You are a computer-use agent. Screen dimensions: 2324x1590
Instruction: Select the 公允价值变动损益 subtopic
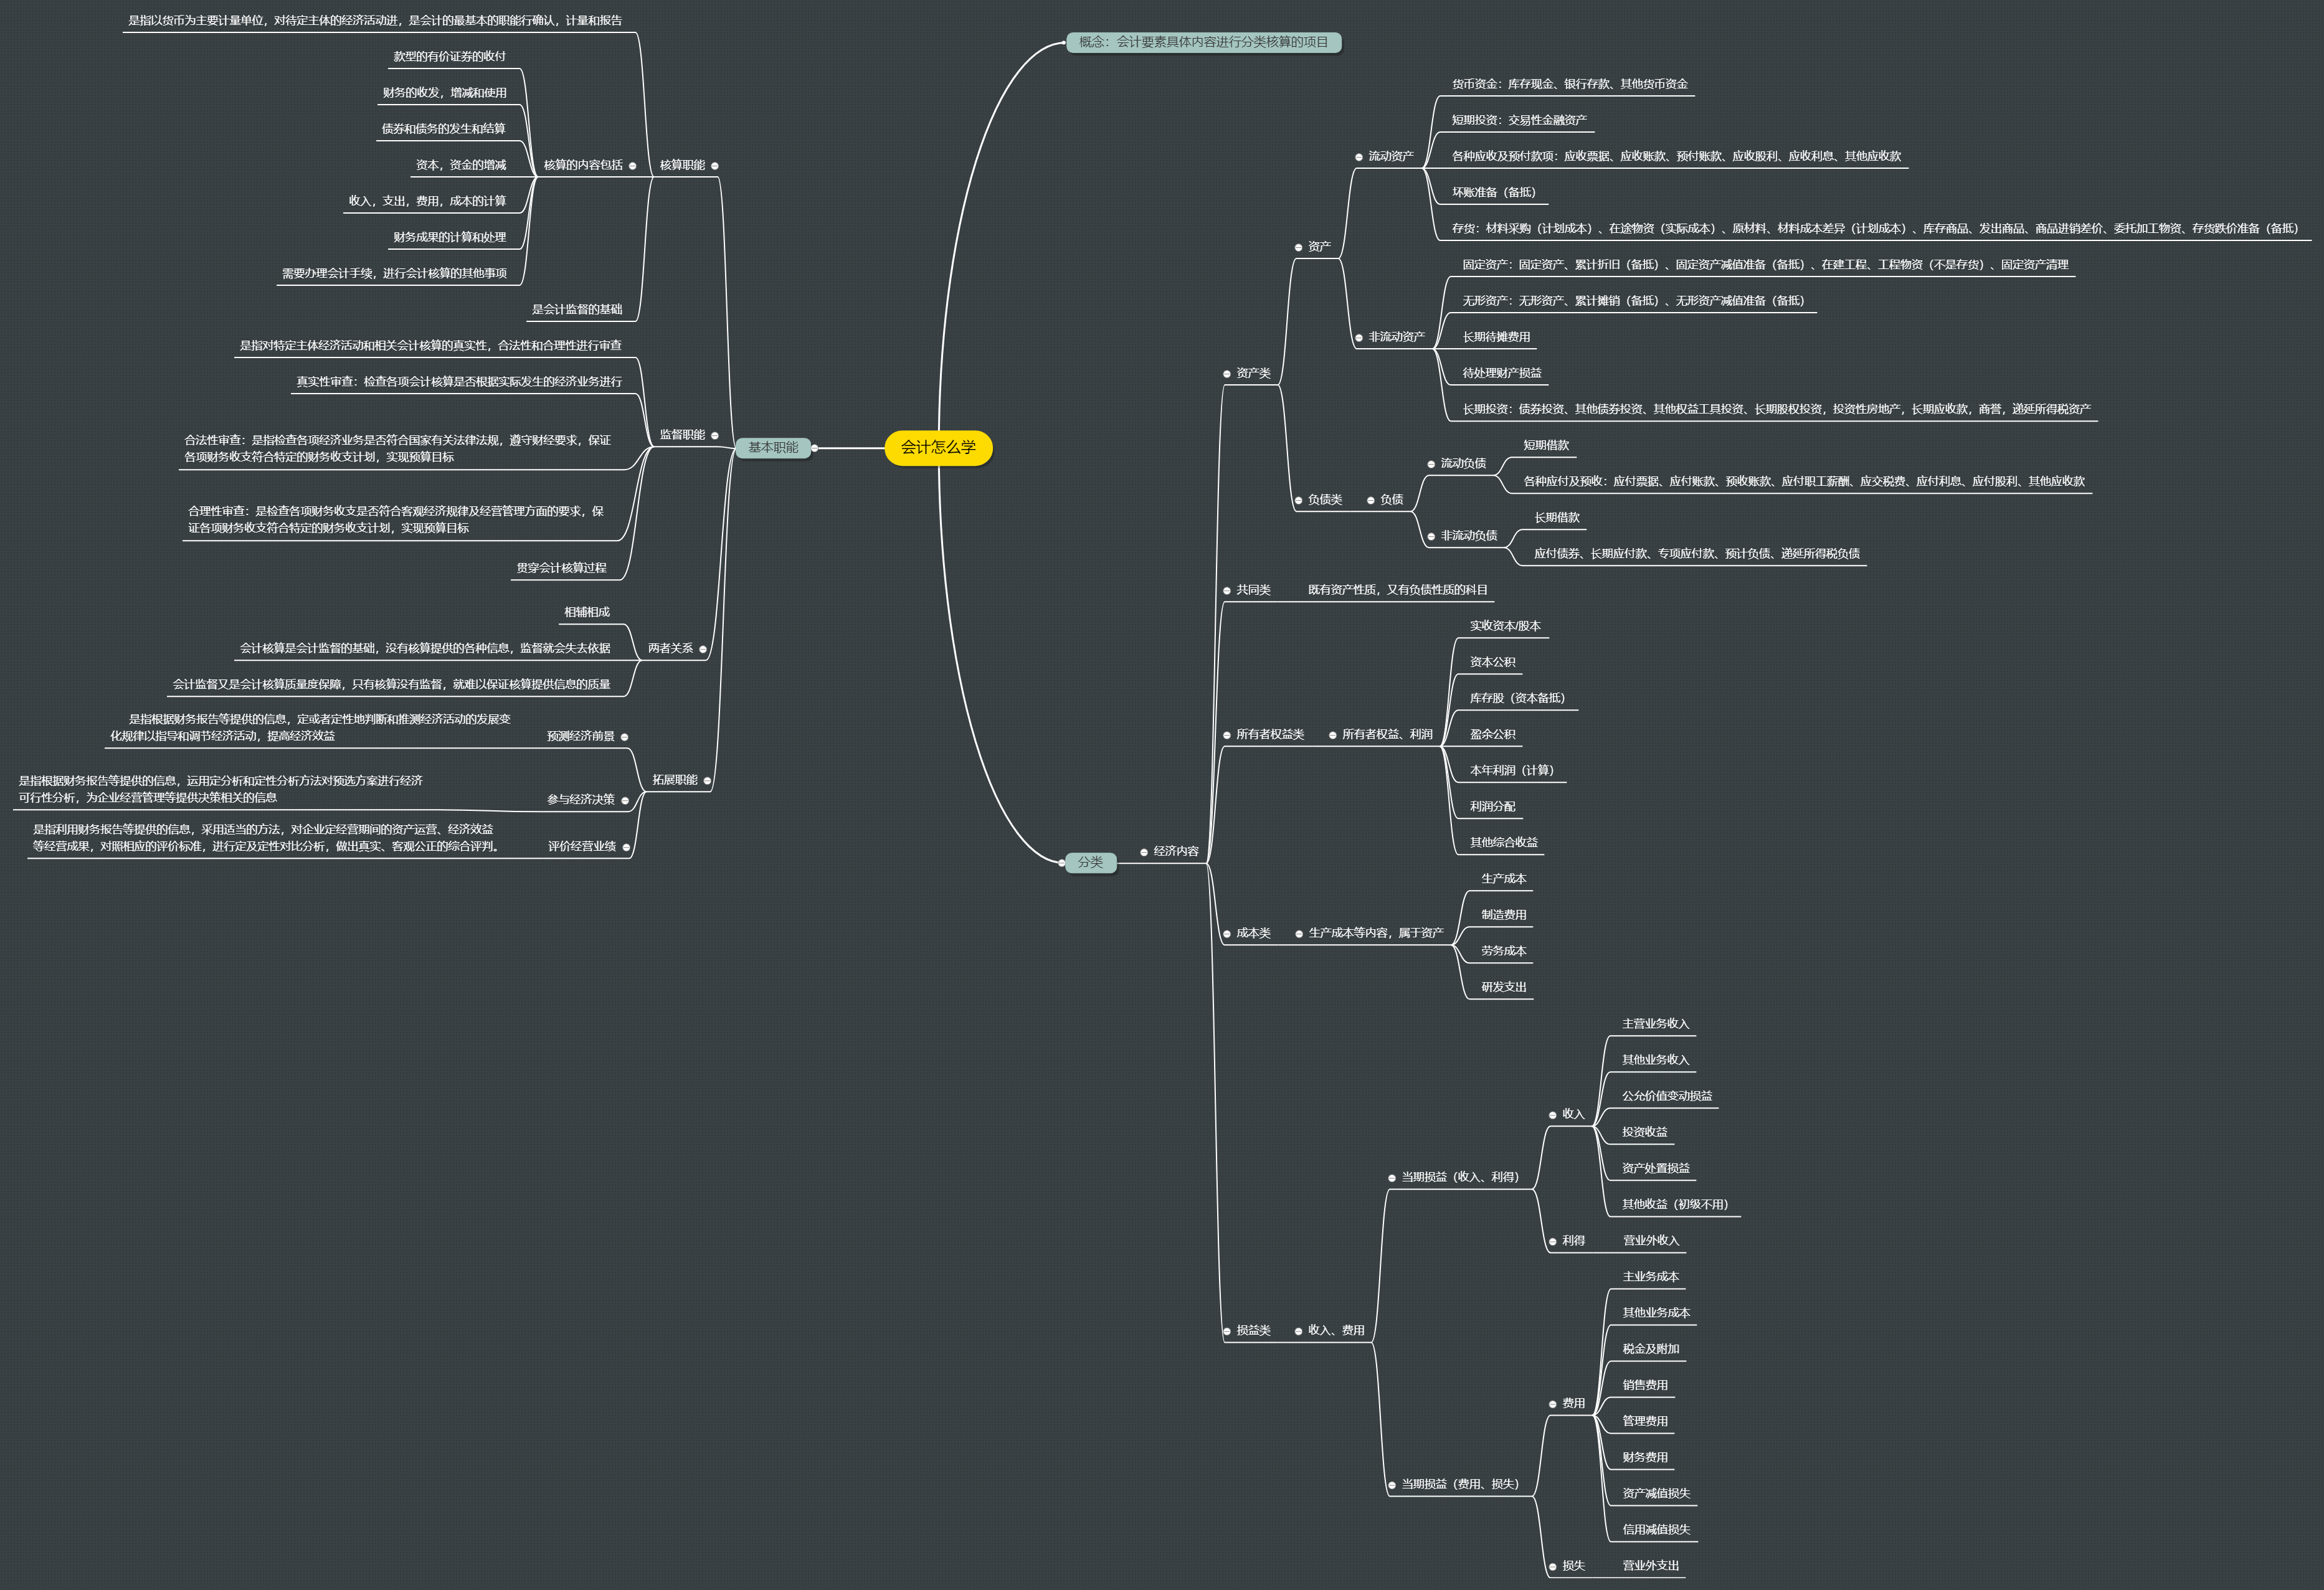point(1667,1096)
